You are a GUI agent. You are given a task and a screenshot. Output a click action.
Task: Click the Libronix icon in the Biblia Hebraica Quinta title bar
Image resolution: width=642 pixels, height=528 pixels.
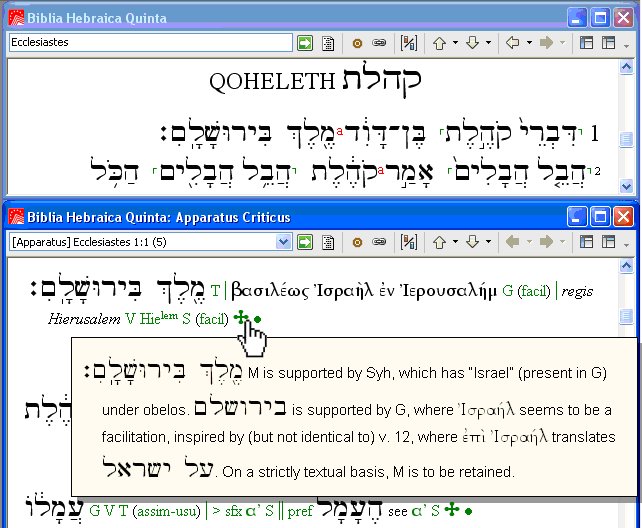pyautogui.click(x=16, y=18)
